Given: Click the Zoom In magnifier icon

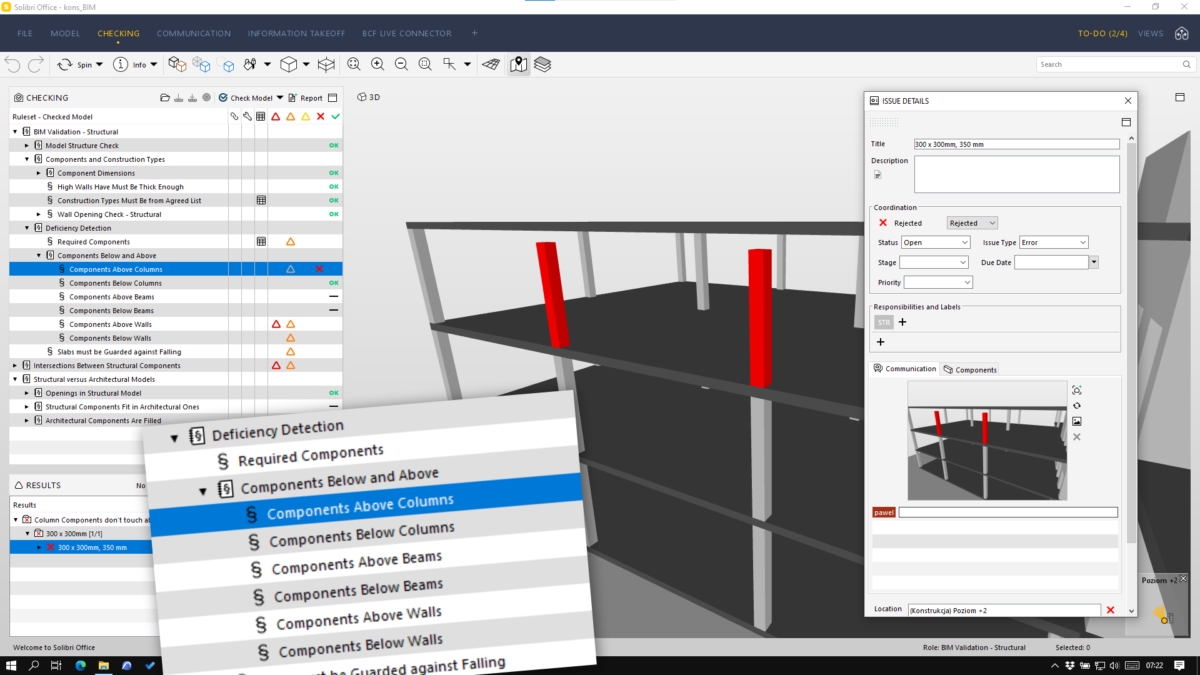Looking at the screenshot, I should [x=377, y=64].
